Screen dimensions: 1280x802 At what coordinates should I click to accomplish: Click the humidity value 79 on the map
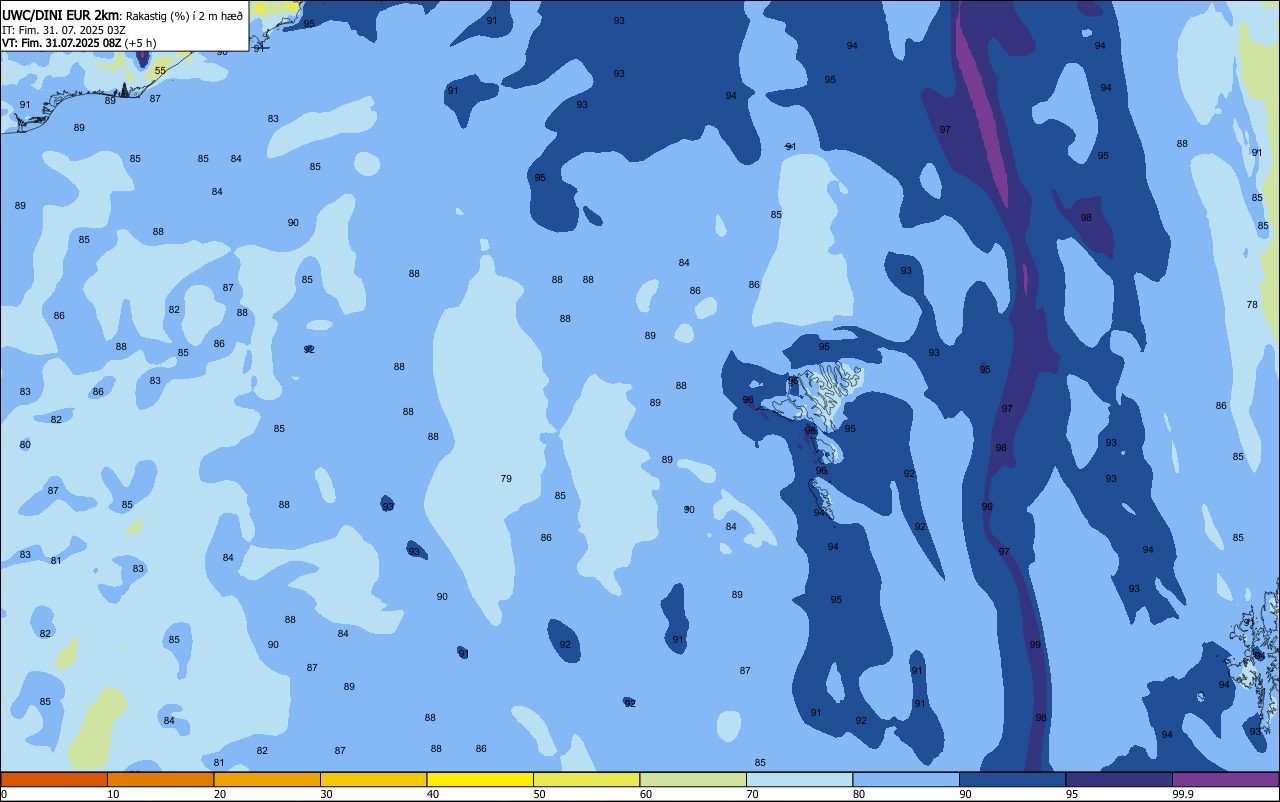click(x=506, y=479)
